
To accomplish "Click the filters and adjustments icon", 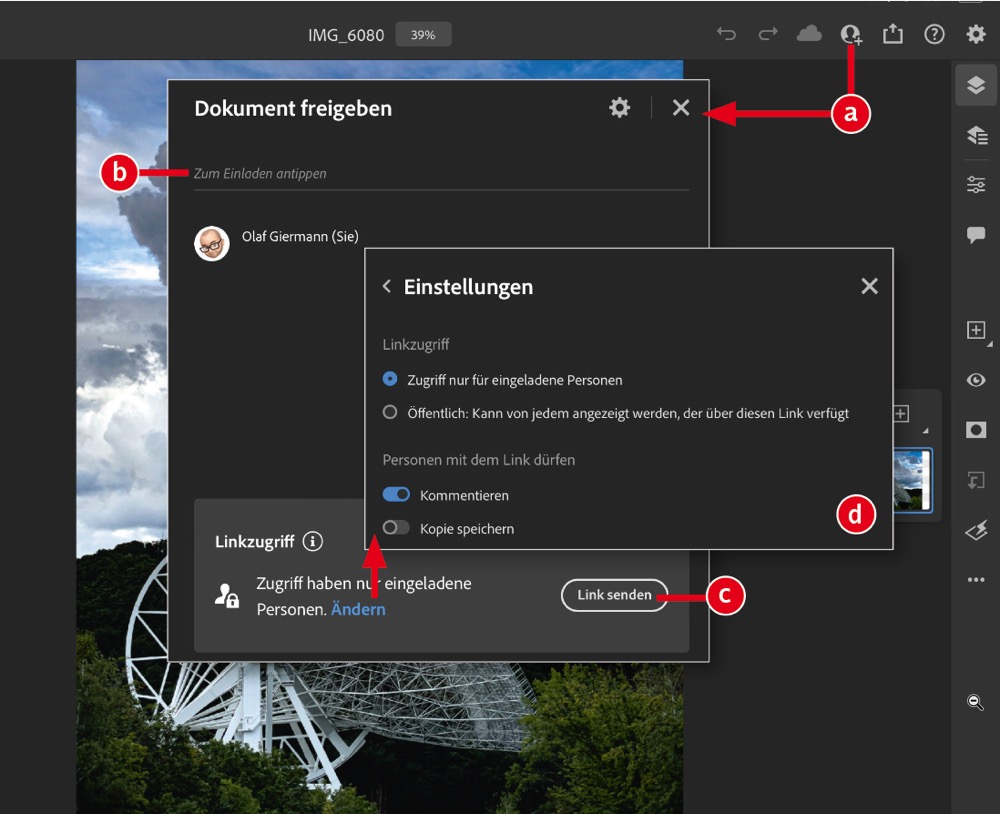I will point(976,530).
